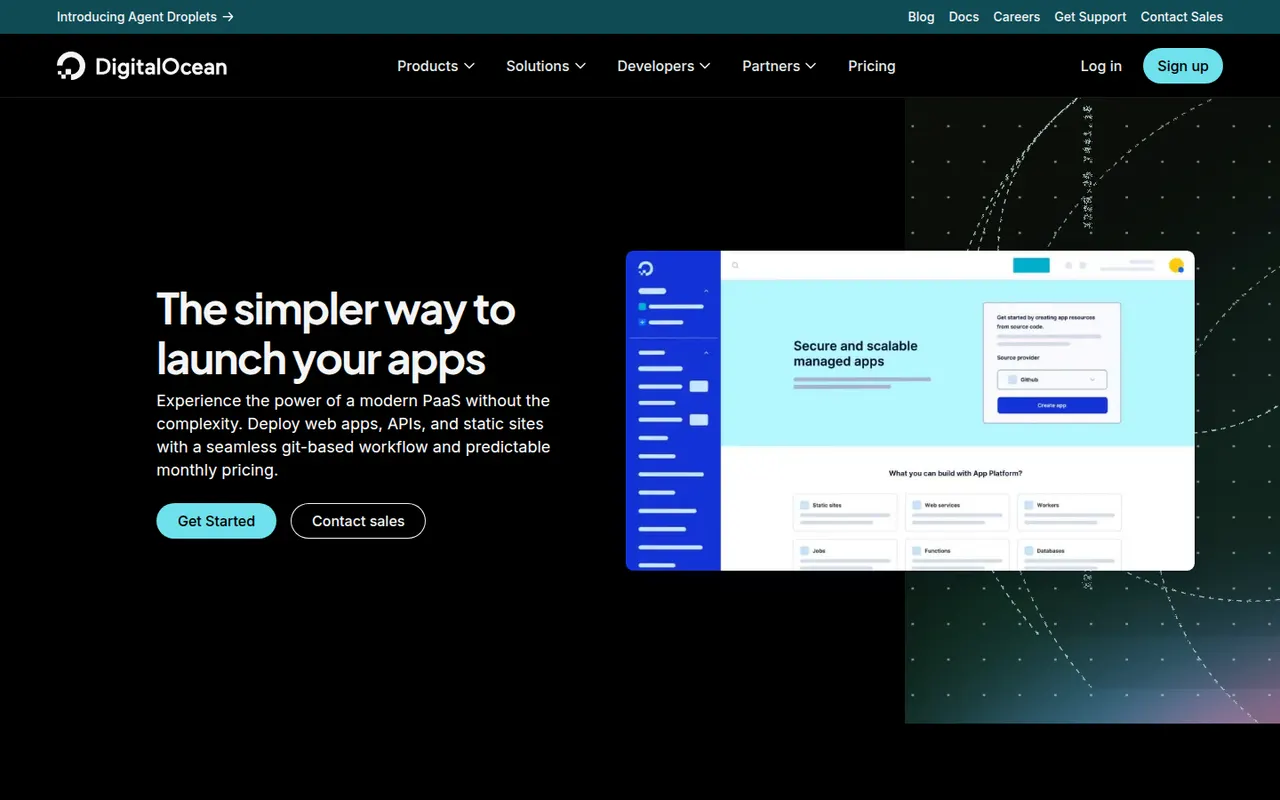Open the Blog link in top bar
The width and height of the screenshot is (1280, 800).
click(x=921, y=17)
